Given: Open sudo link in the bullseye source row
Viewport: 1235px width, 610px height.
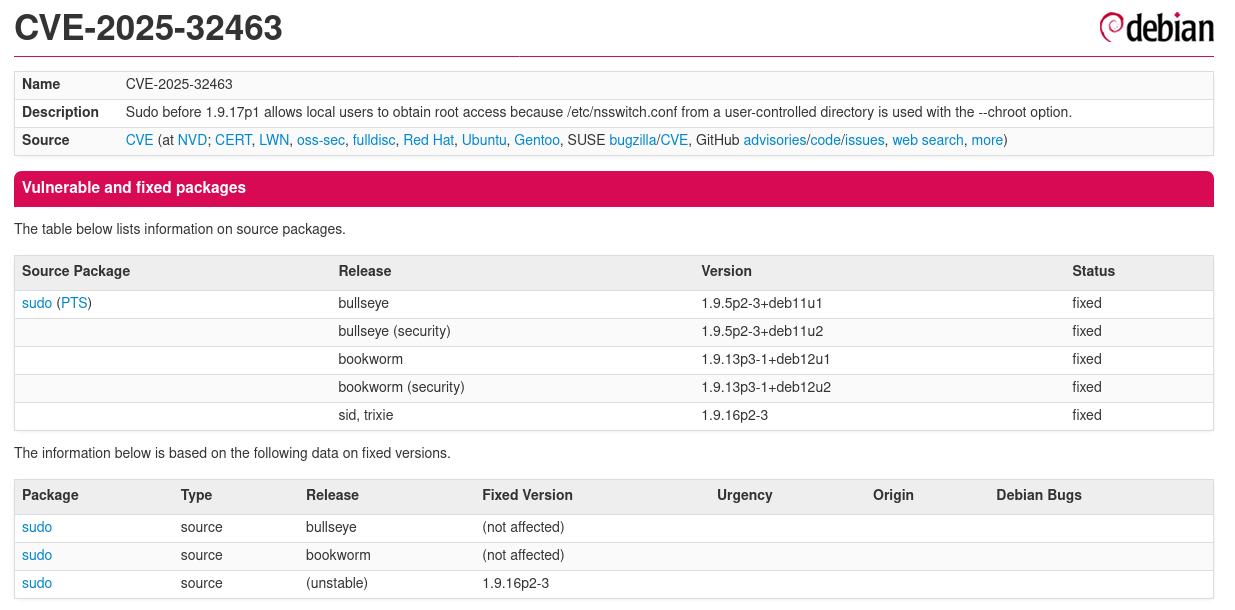Looking at the screenshot, I should (37, 527).
